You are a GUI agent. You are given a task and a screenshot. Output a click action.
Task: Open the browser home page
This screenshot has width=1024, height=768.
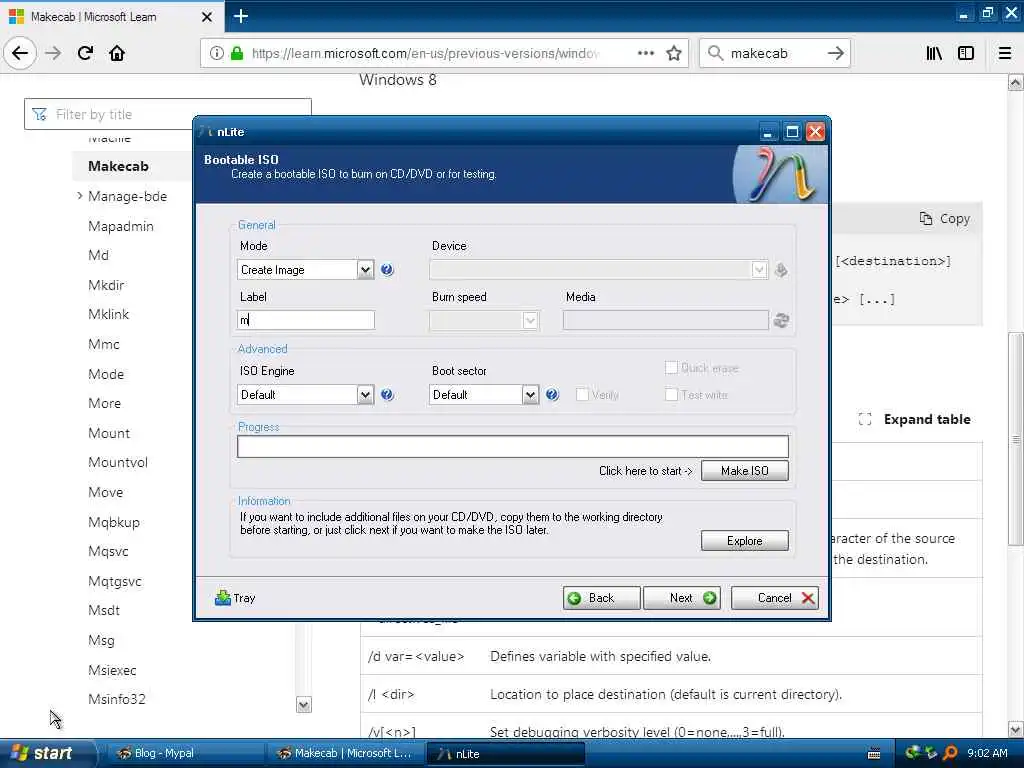click(117, 53)
